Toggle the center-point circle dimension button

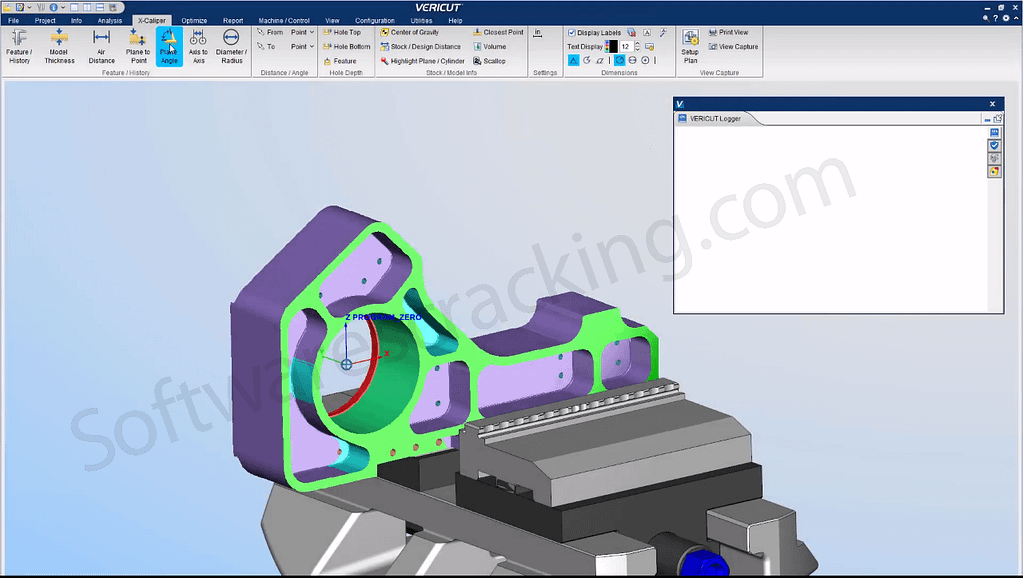pyautogui.click(x=645, y=60)
